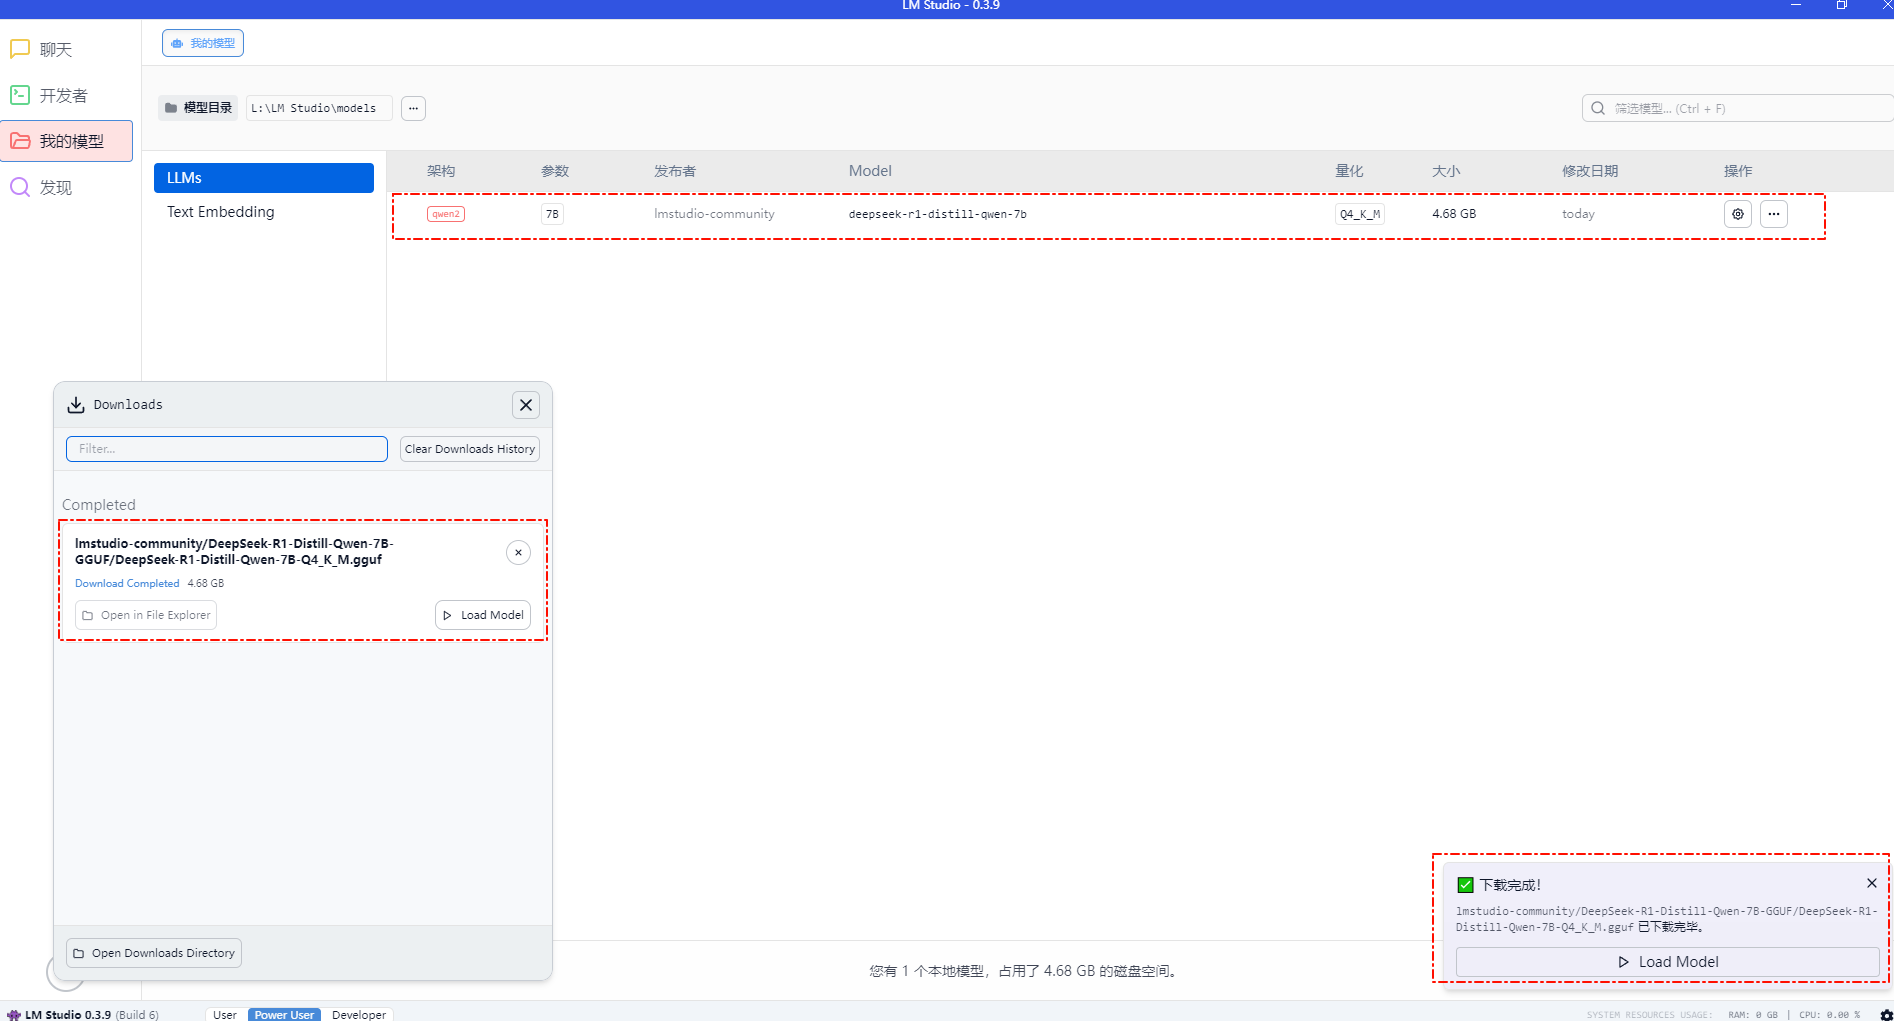1894x1021 pixels.
Task: Sort by the 修改日期 column header
Action: point(1590,171)
